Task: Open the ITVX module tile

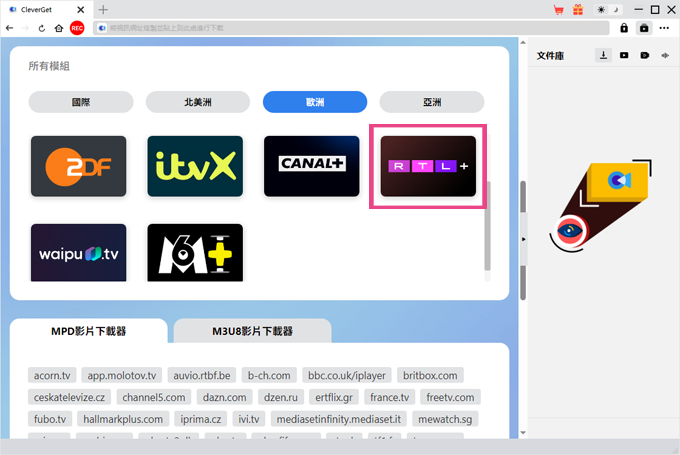Action: [195, 166]
